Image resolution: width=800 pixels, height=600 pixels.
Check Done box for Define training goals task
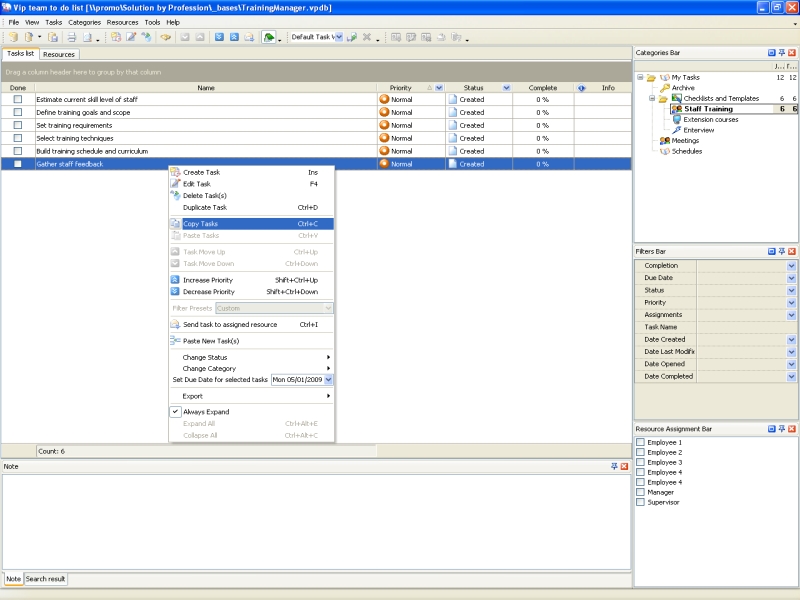(17, 112)
